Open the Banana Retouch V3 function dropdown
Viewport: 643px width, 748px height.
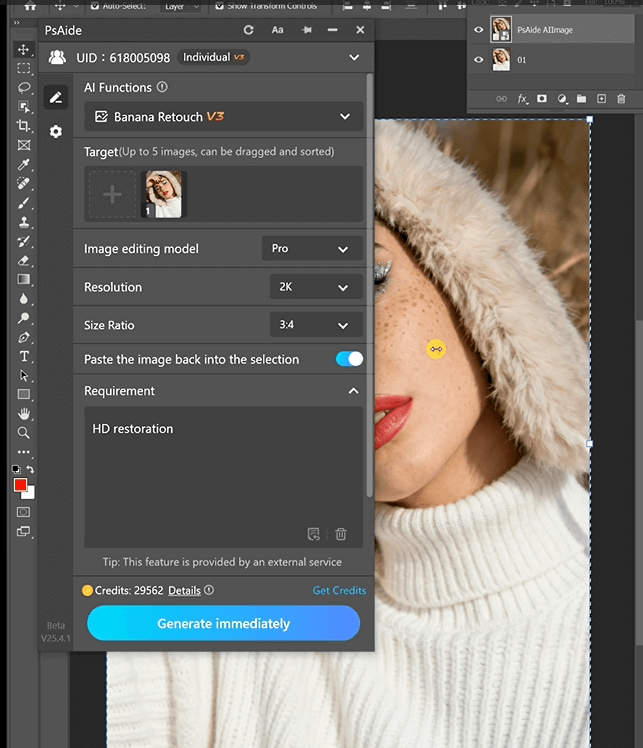click(223, 116)
